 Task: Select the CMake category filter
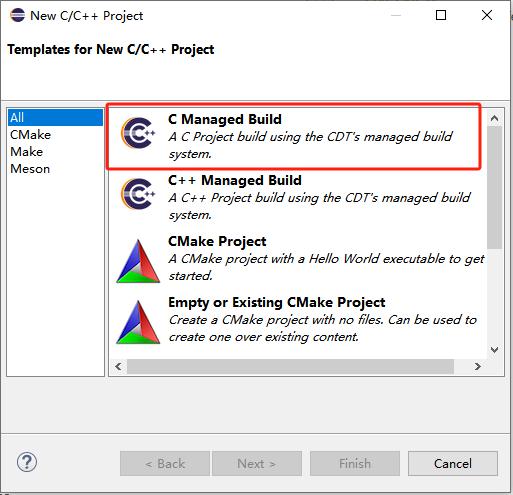click(30, 135)
